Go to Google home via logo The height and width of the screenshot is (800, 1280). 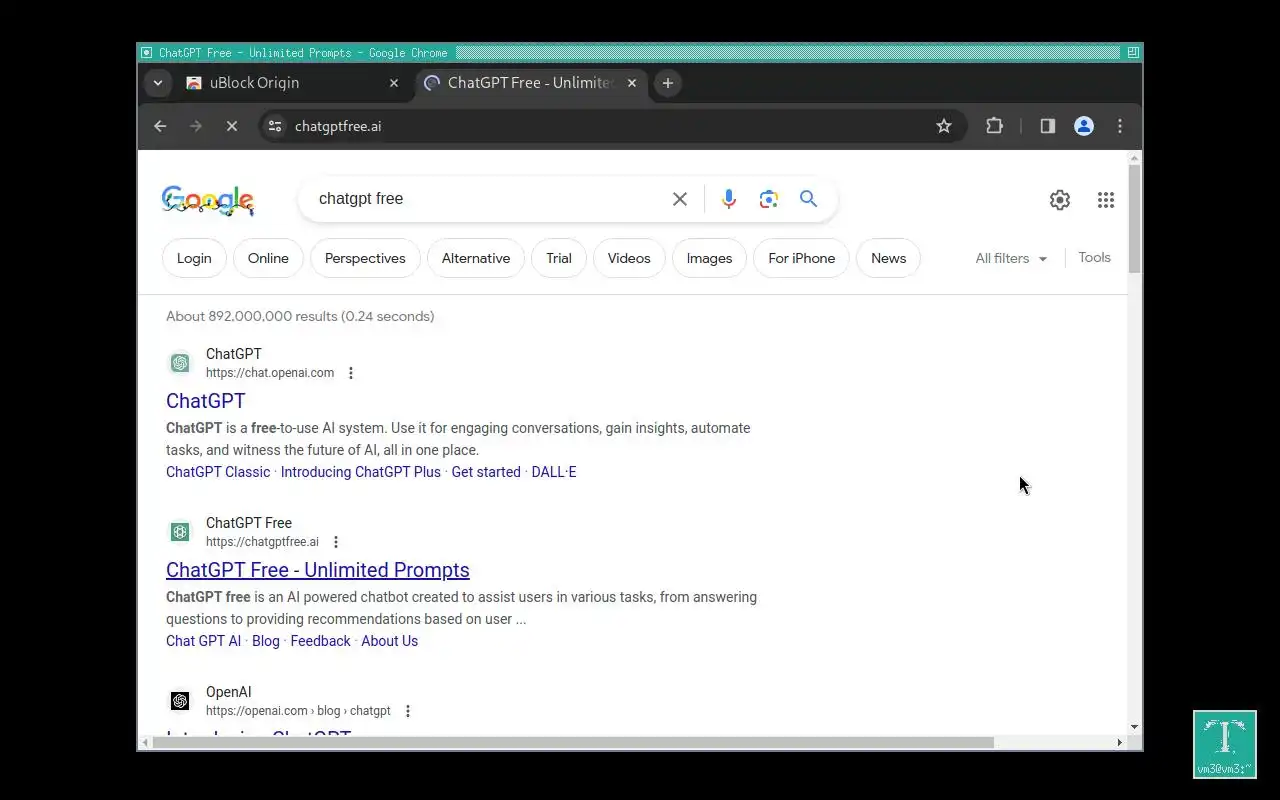pos(207,200)
